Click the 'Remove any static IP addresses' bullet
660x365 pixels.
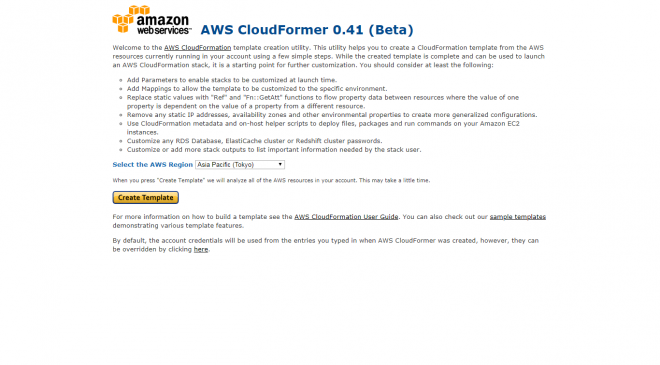(332, 115)
